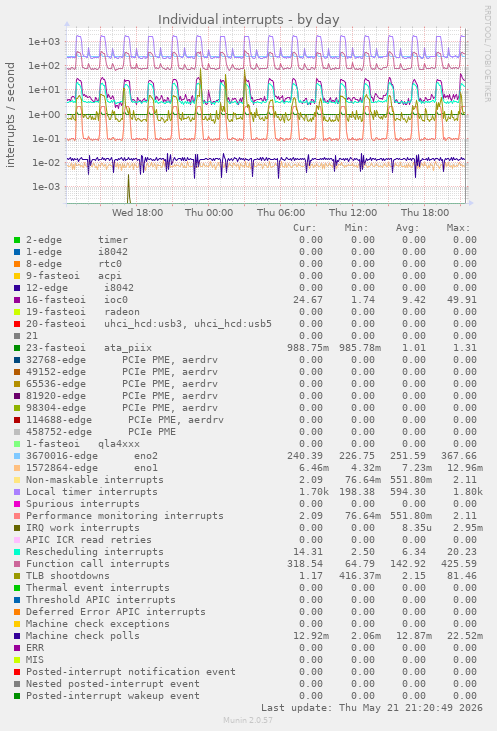Click the TLB shootdowns olive swatch
Screen dimensions: 497x731
pos(17,576)
